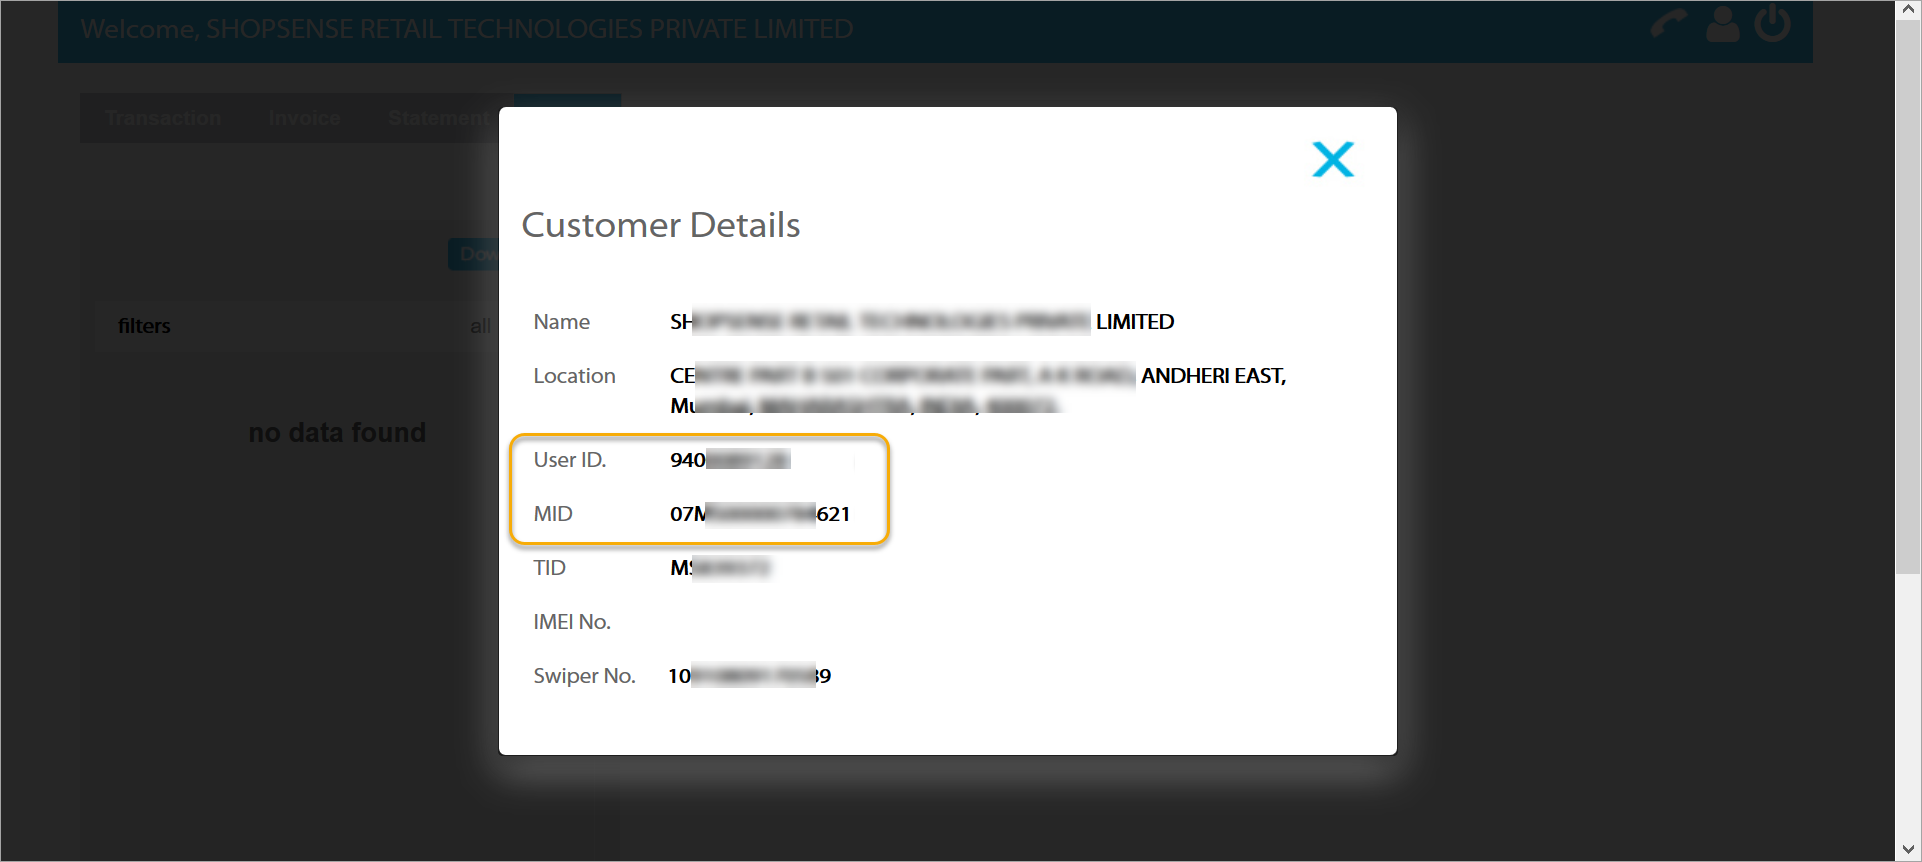Switch to the Transaction tab
The height and width of the screenshot is (862, 1922).
163,118
